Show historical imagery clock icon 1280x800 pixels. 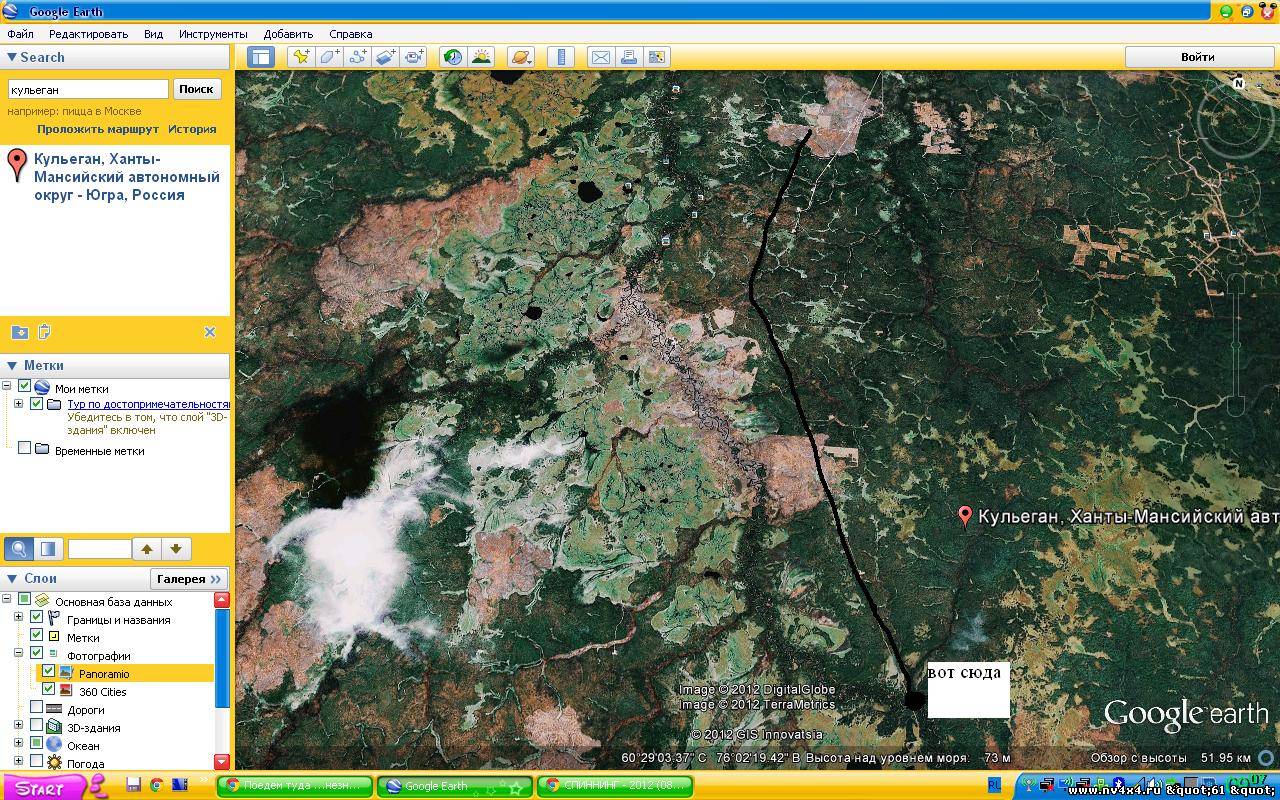click(453, 57)
